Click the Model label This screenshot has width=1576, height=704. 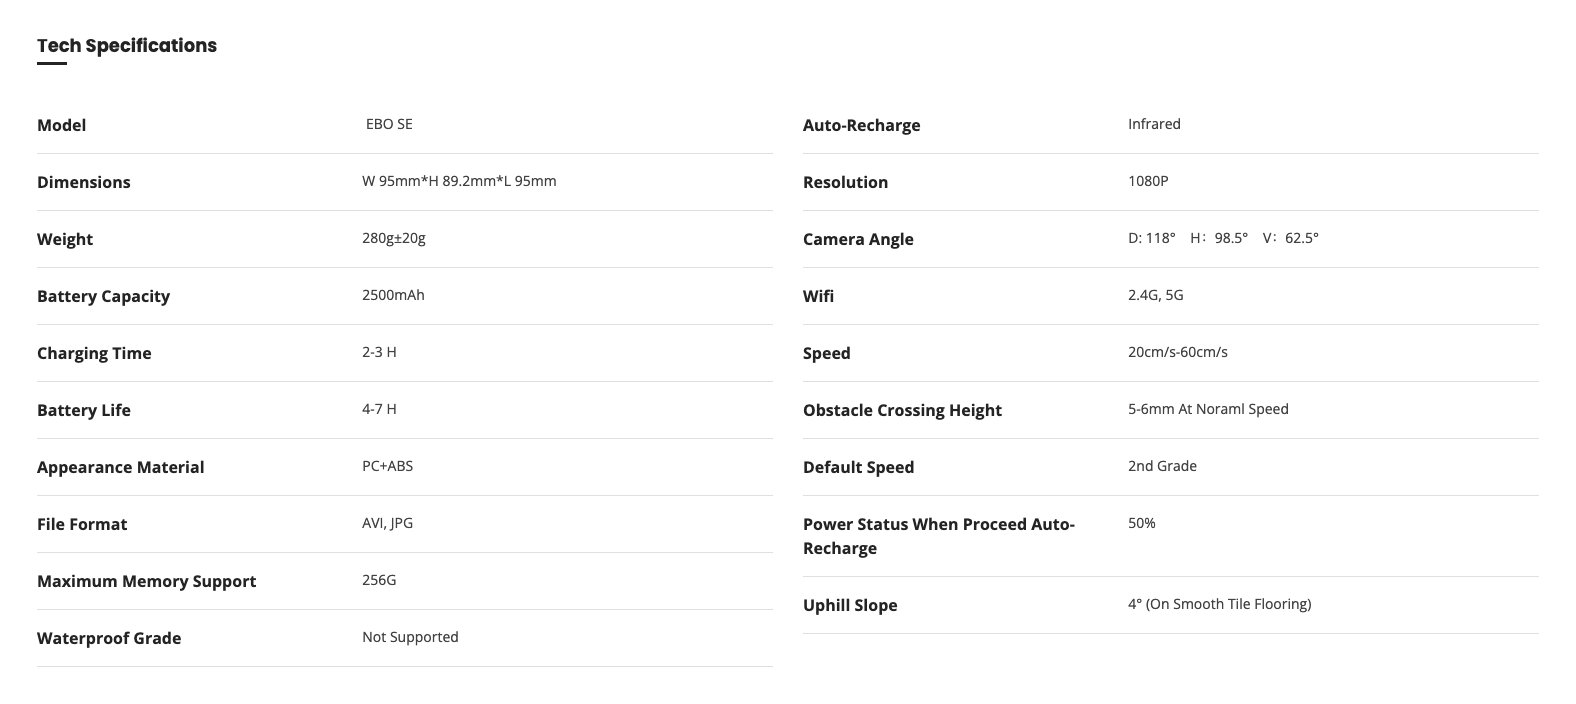point(62,125)
